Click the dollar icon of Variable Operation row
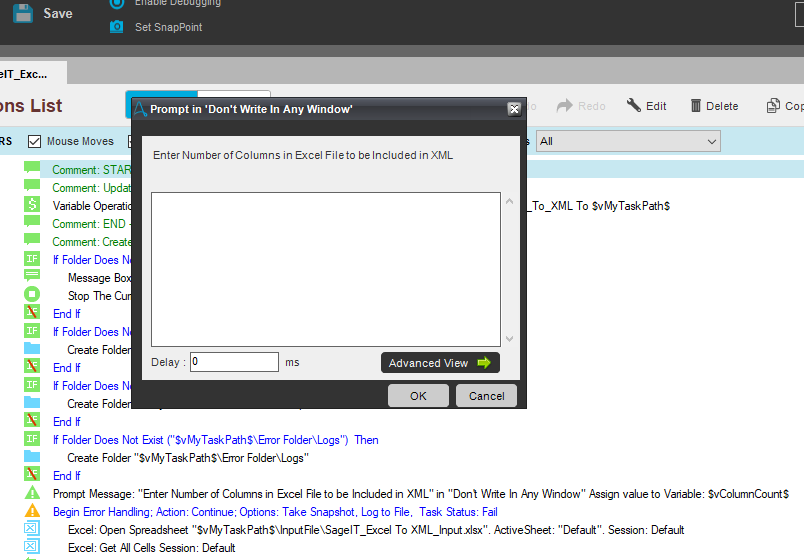 pyautogui.click(x=32, y=204)
